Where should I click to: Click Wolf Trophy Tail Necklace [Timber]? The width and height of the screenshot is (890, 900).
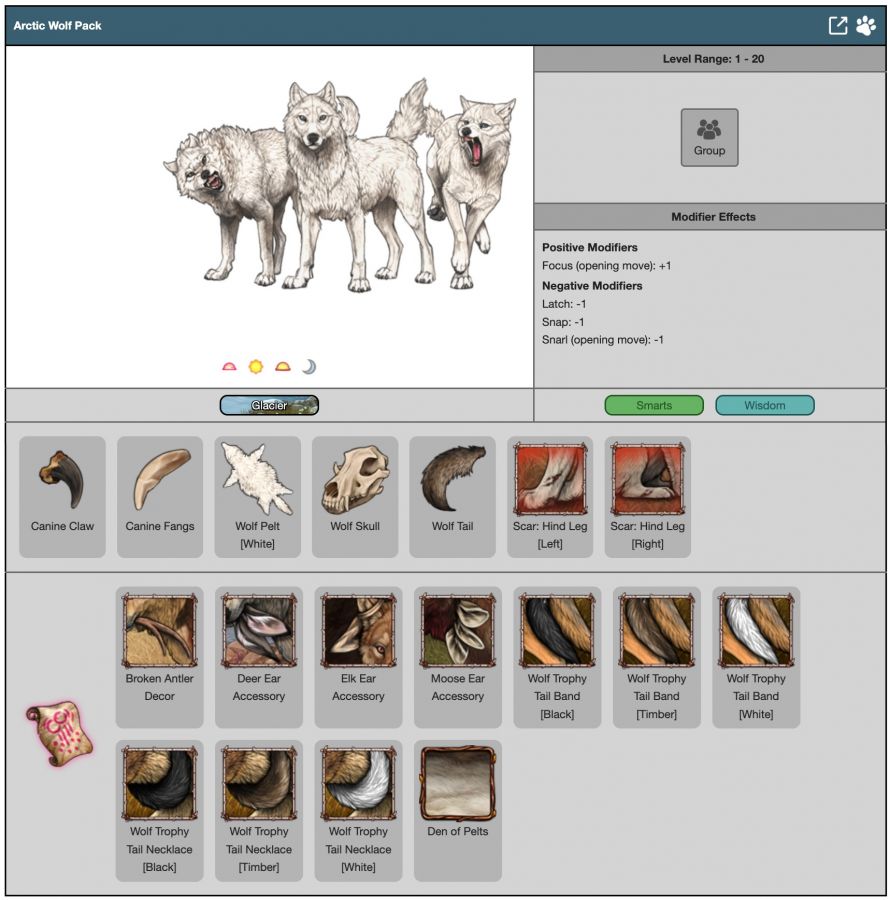(x=259, y=785)
